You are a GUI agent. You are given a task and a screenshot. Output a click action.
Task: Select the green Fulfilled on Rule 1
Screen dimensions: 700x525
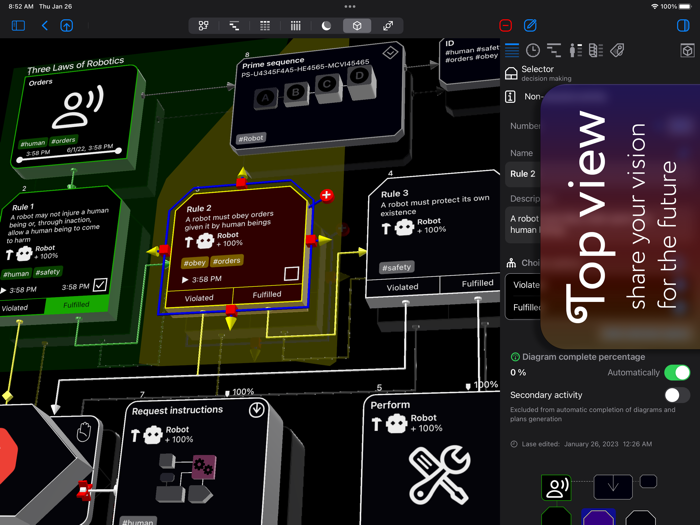pos(76,305)
